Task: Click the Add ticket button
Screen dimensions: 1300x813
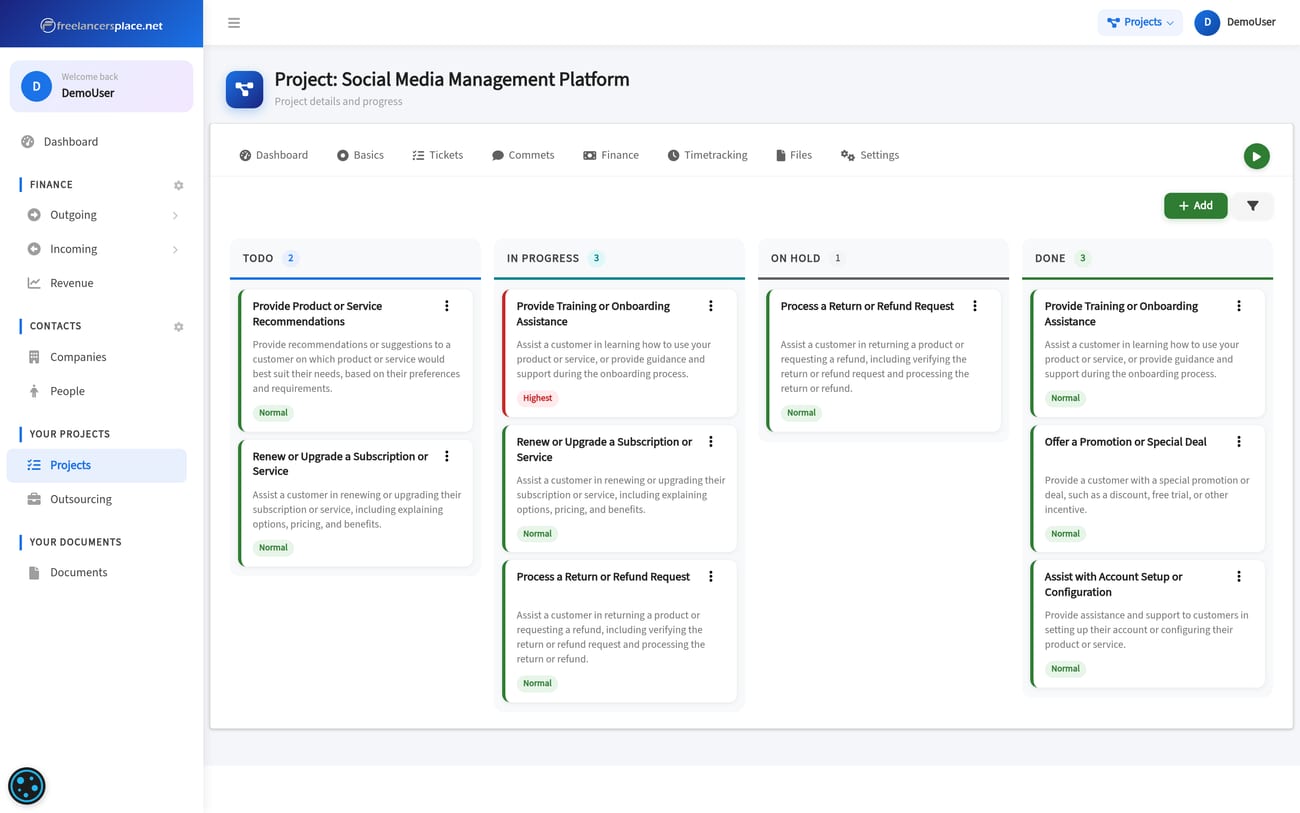Action: (x=1195, y=206)
